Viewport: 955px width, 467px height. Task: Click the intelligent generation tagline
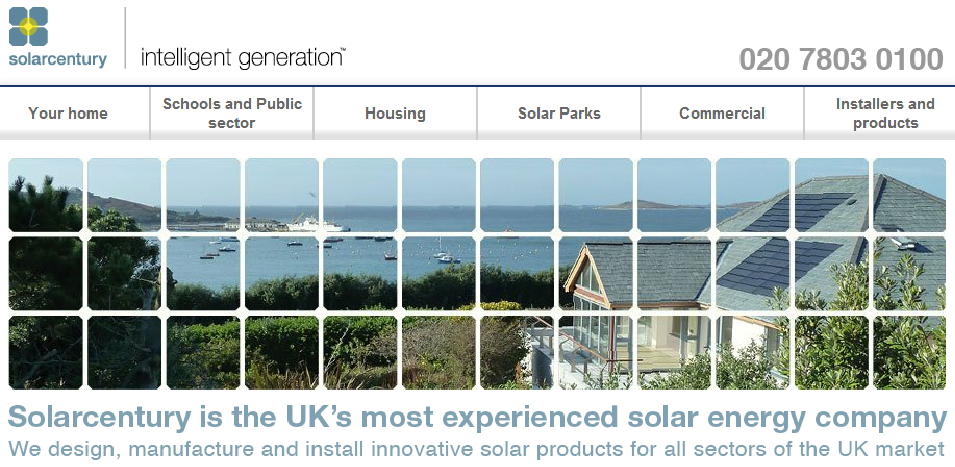coord(243,57)
